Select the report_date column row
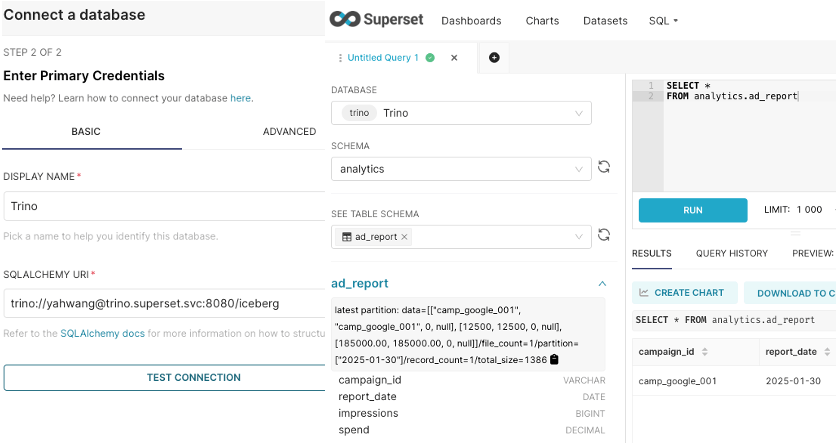The width and height of the screenshot is (838, 443). pyautogui.click(x=472, y=397)
